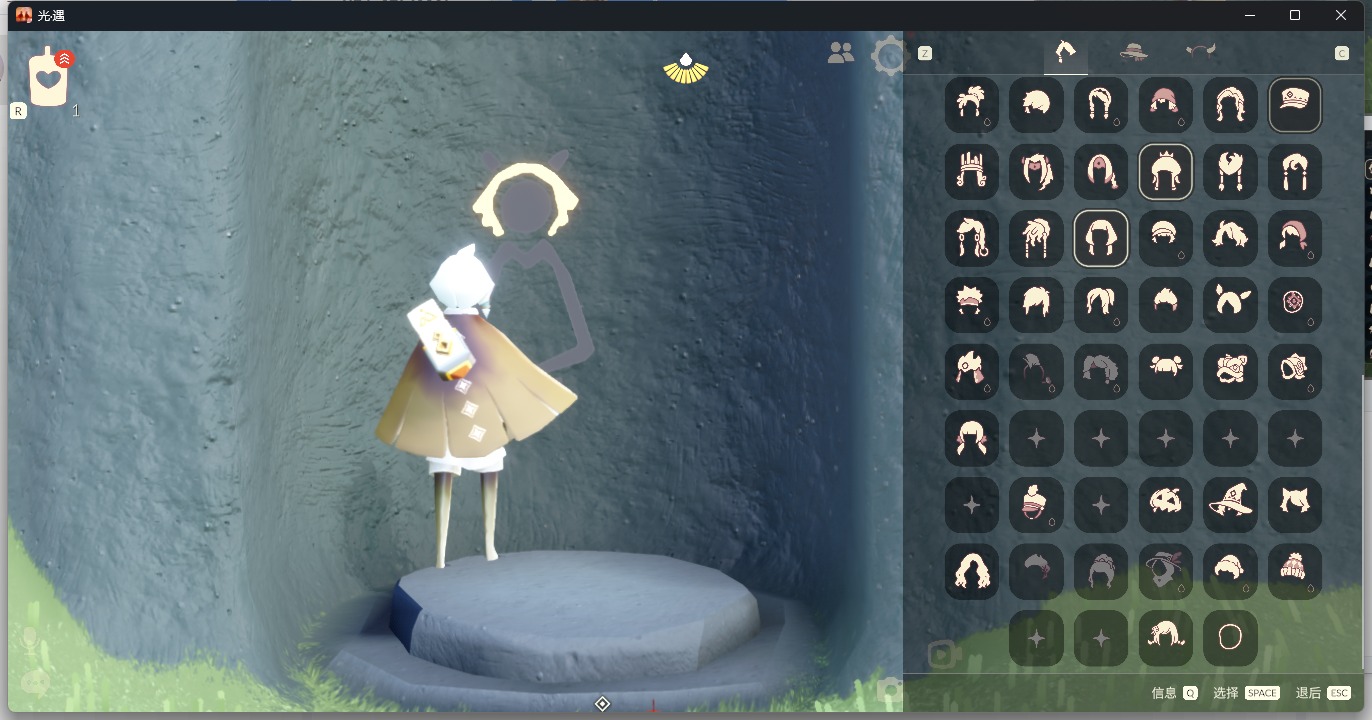Screen dimensions: 1372x720
Task: Pick the spiky hair with pink headband
Action: point(972,304)
